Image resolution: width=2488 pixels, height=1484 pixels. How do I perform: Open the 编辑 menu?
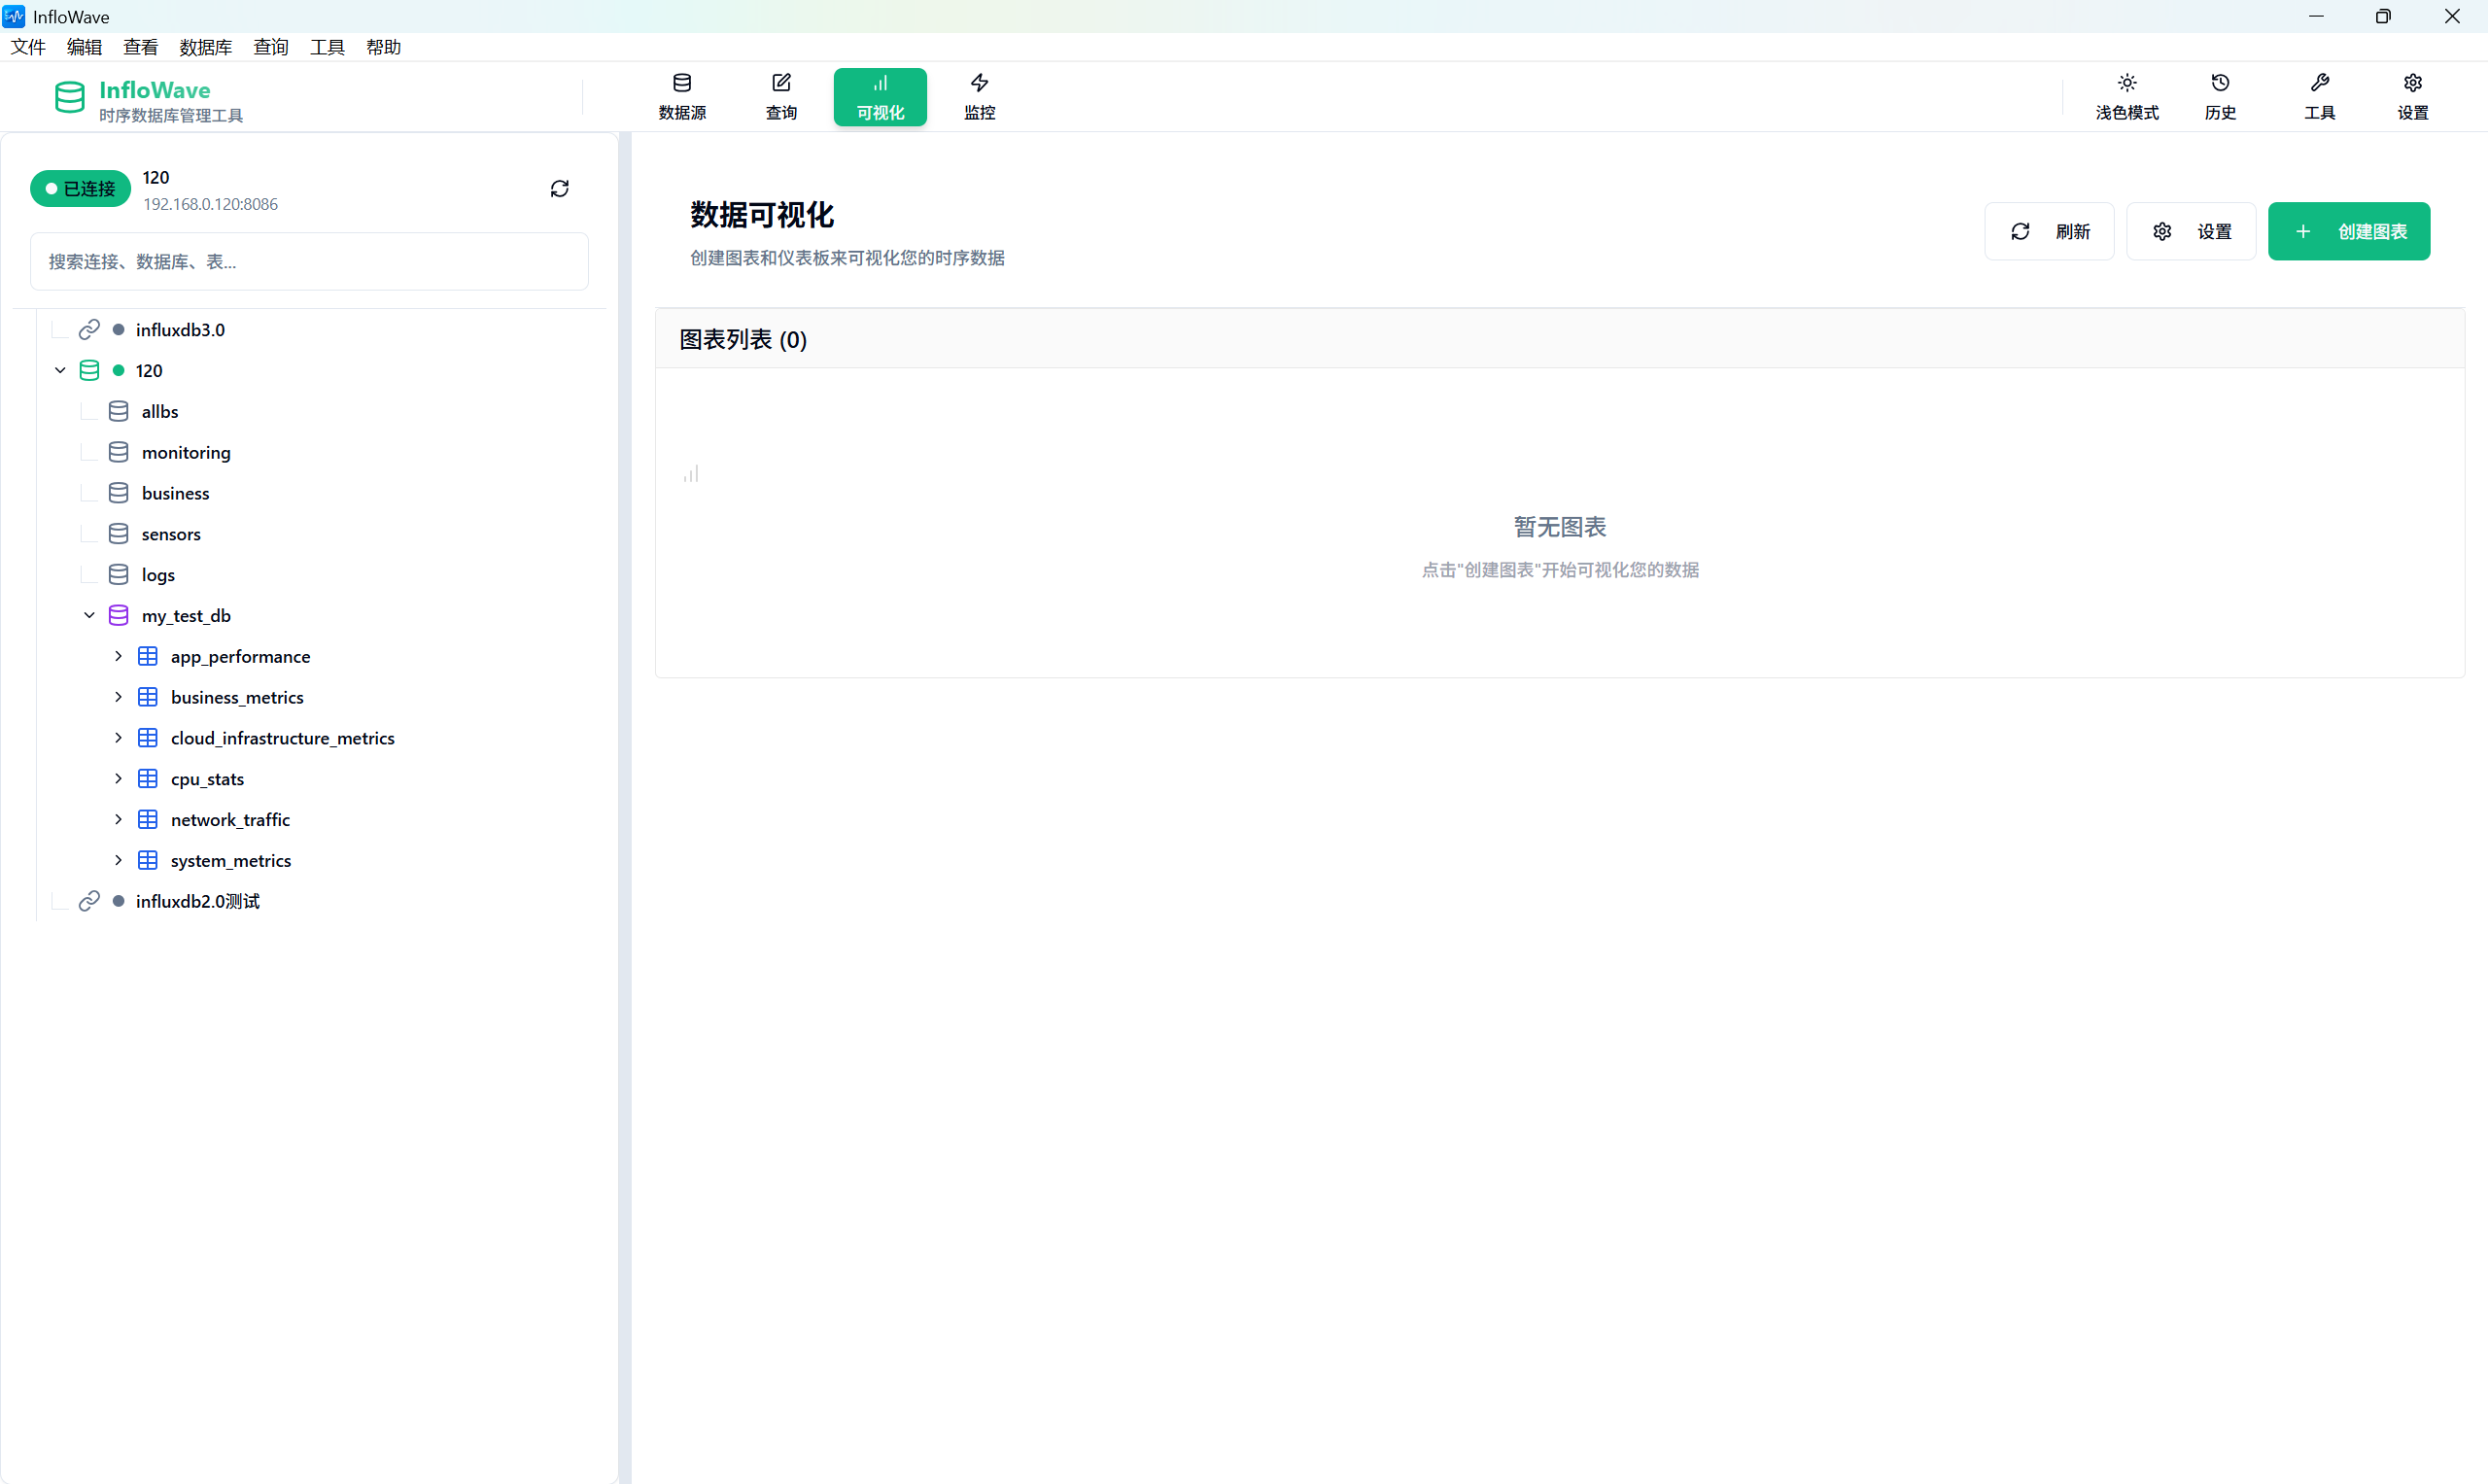(x=84, y=47)
